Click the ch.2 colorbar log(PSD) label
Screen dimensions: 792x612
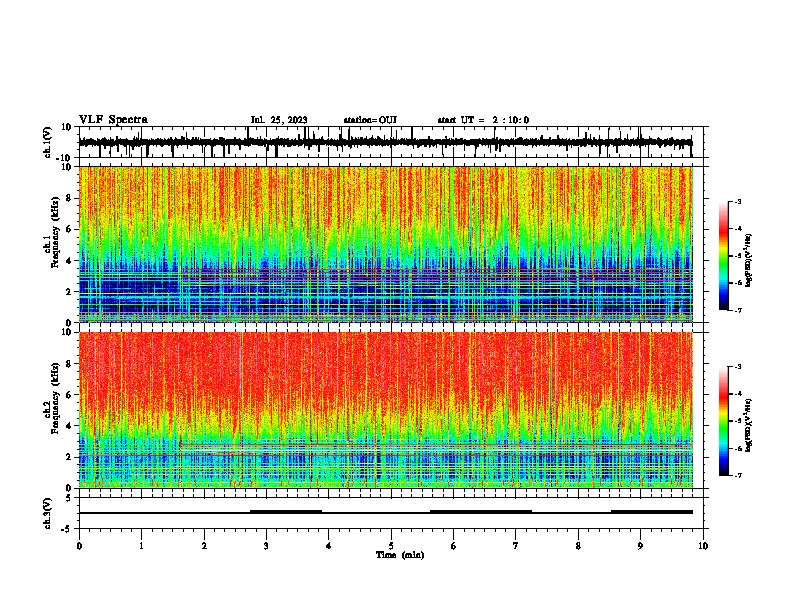(748, 425)
